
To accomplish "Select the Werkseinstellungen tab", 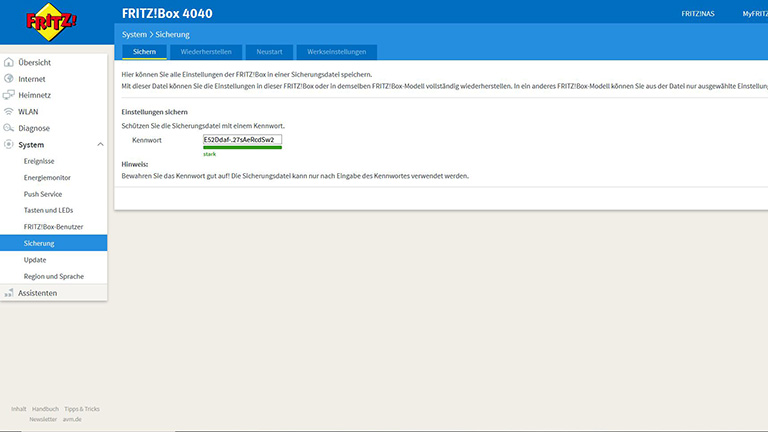I will [x=337, y=51].
